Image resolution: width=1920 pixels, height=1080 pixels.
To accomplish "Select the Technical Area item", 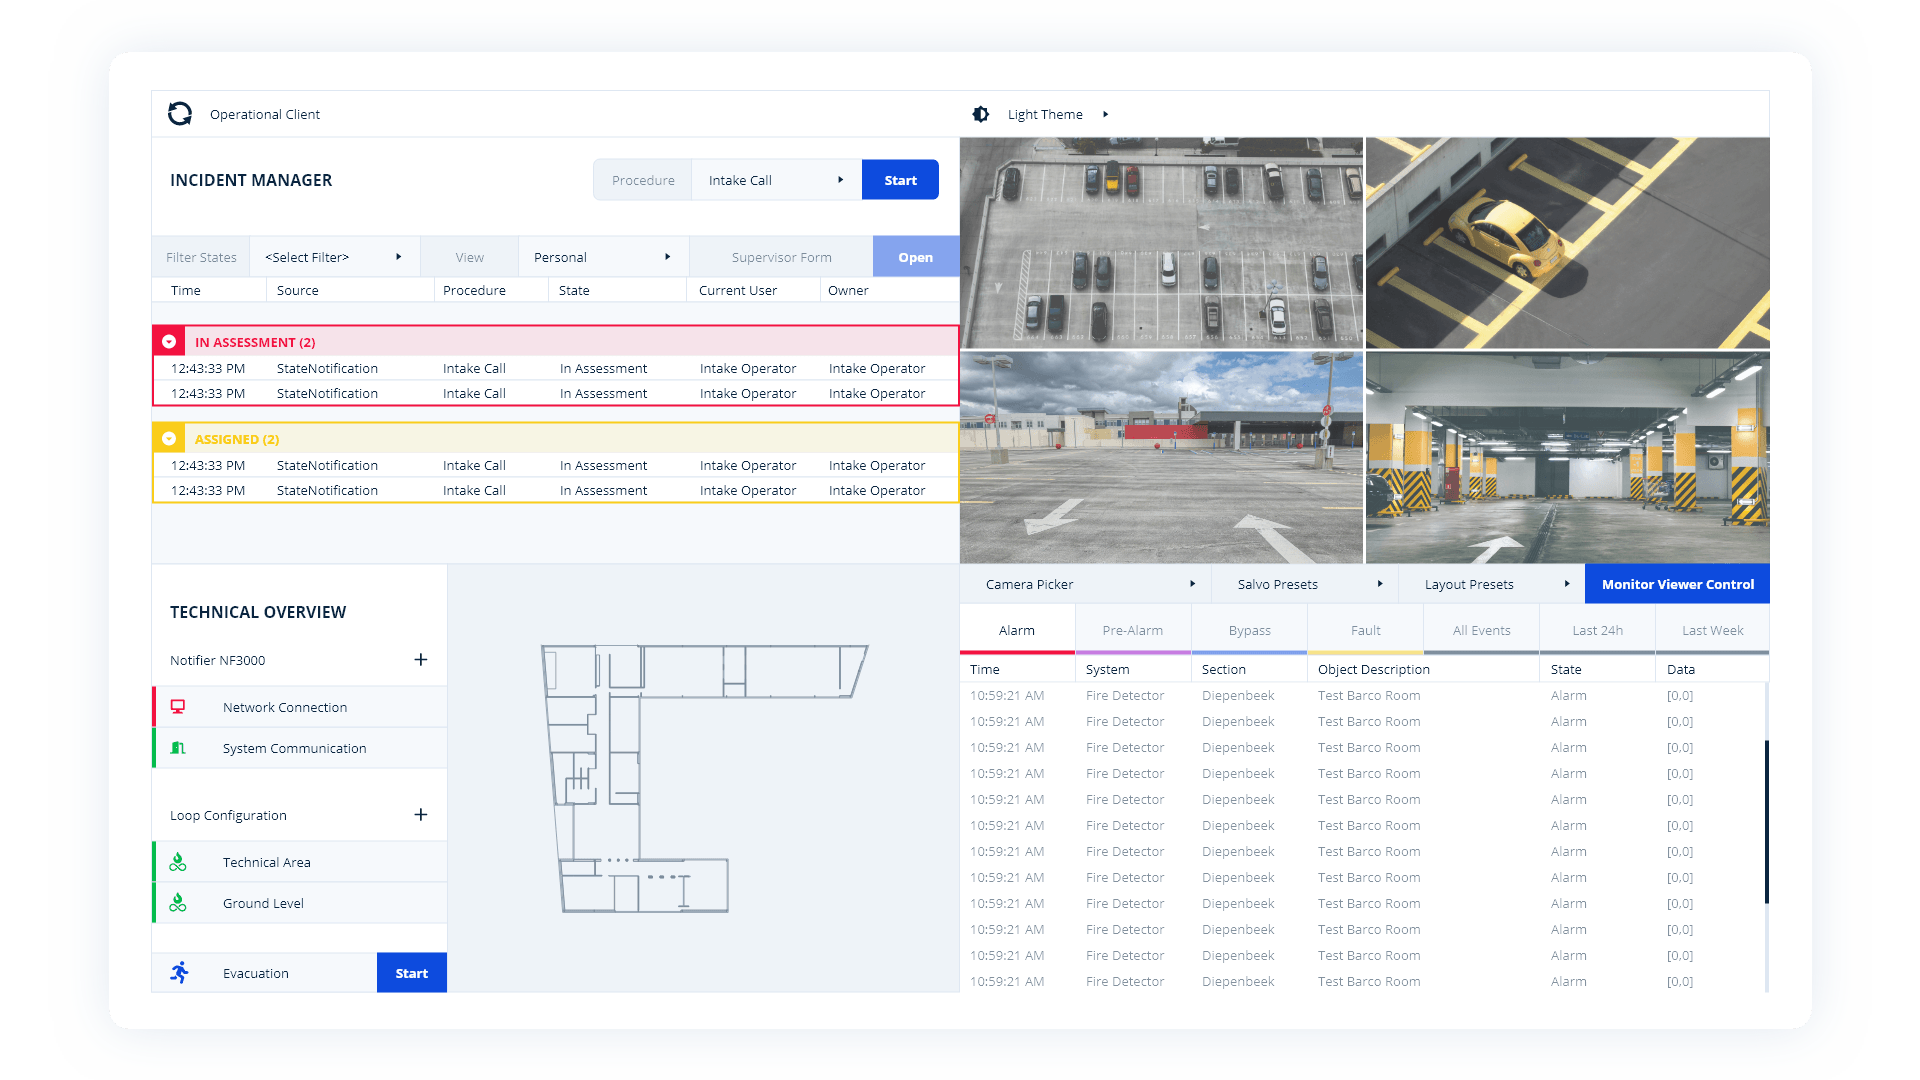I will point(300,862).
